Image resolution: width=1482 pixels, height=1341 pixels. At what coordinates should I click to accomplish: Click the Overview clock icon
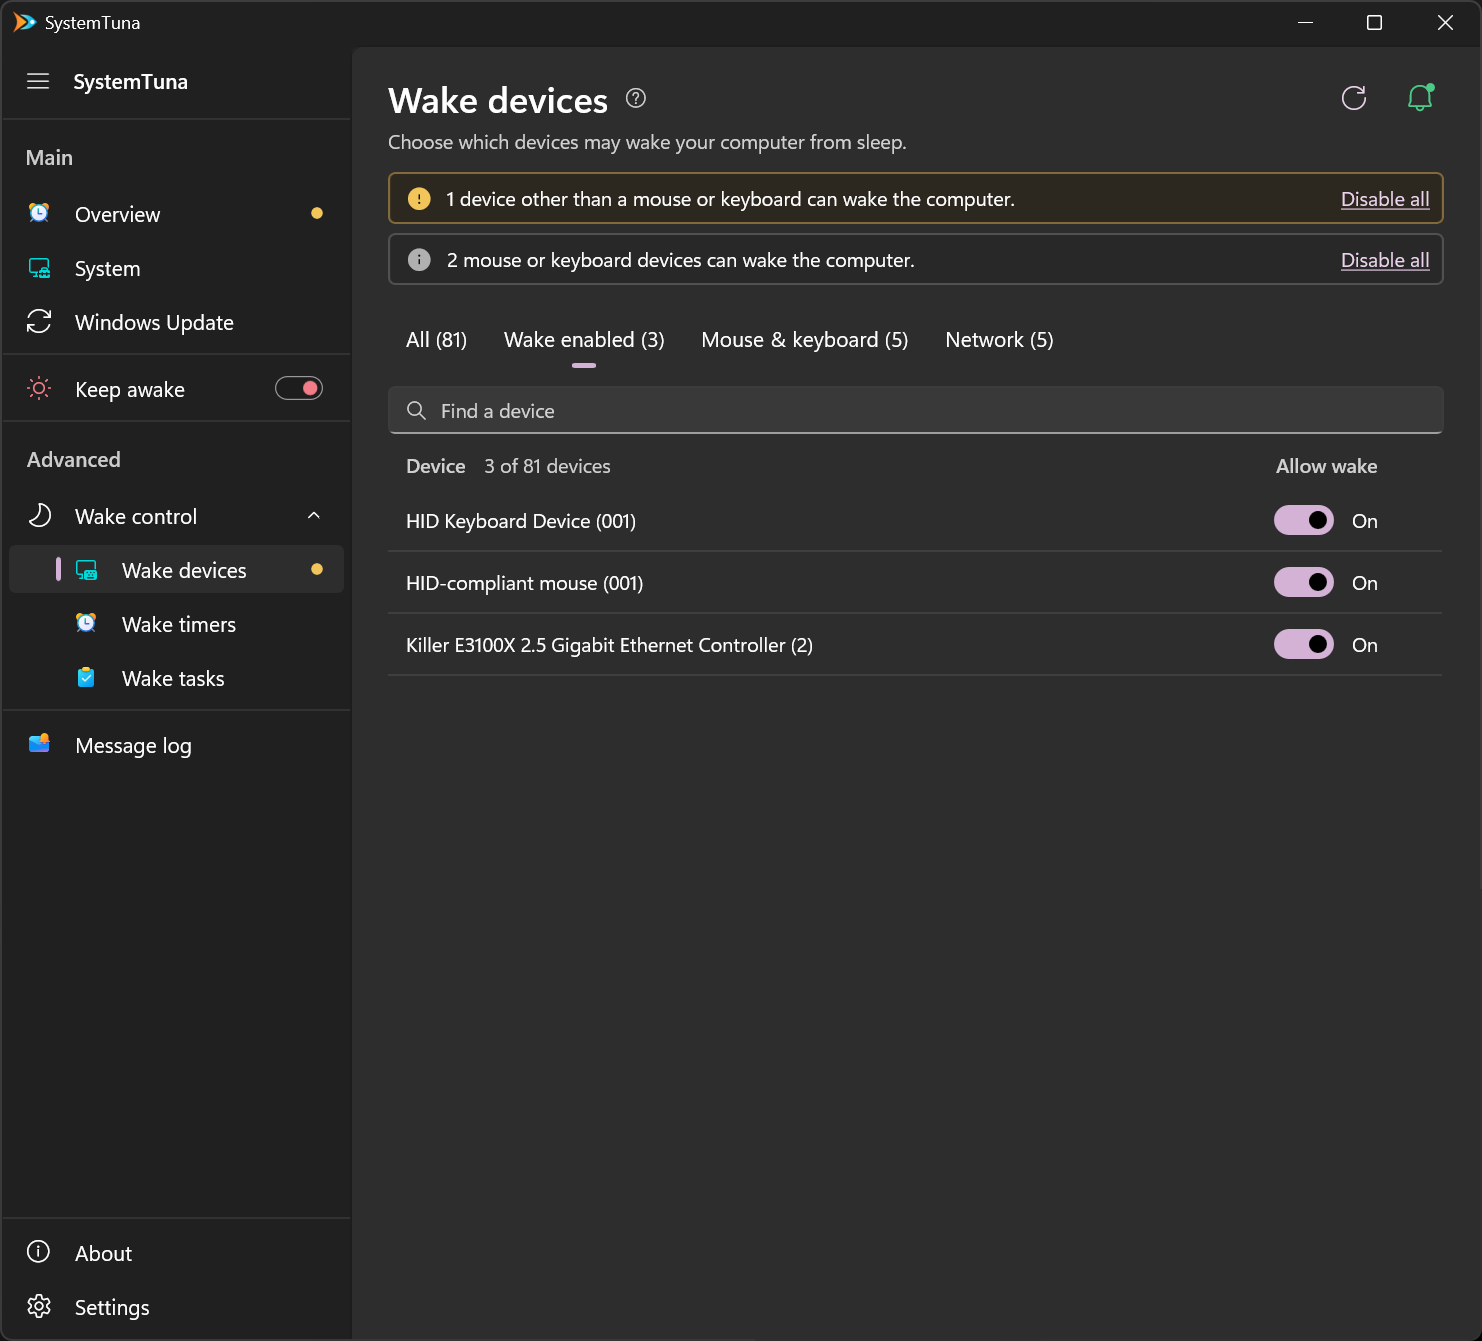[39, 213]
